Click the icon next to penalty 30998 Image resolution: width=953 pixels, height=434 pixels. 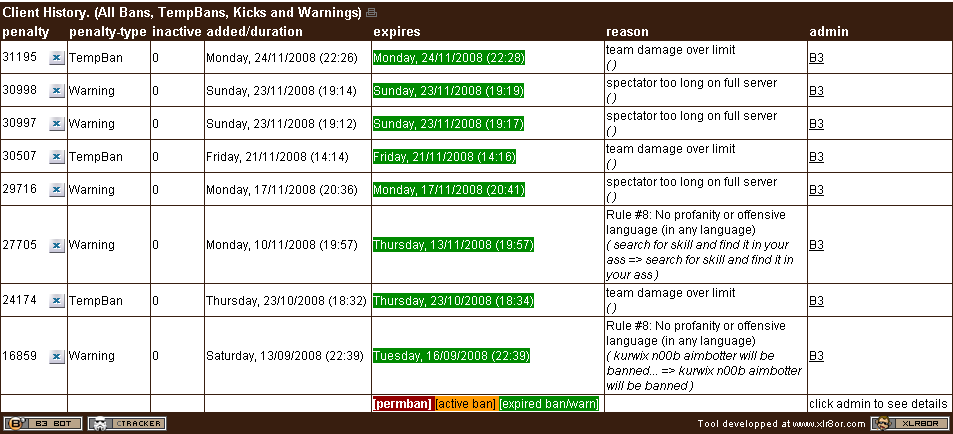[x=57, y=91]
